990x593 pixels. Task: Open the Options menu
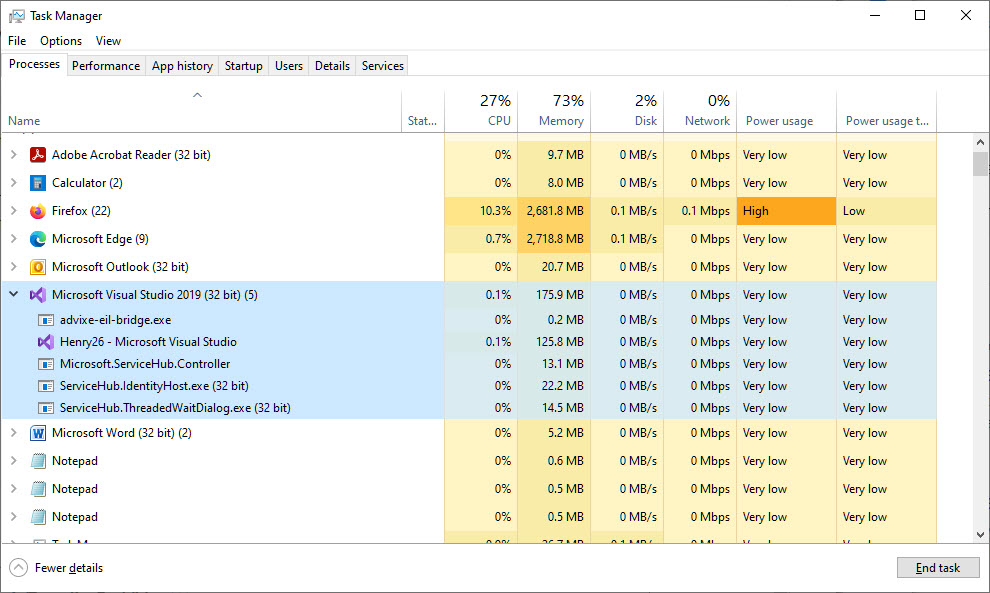click(x=60, y=41)
